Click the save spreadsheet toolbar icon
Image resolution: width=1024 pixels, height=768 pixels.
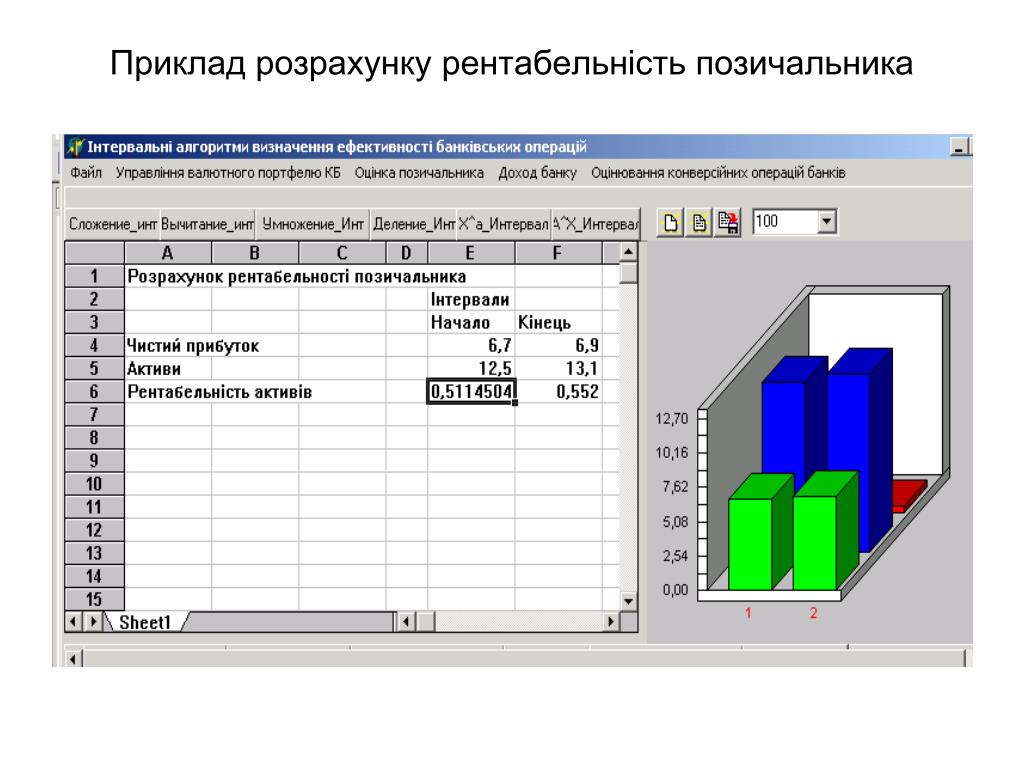pyautogui.click(x=728, y=223)
